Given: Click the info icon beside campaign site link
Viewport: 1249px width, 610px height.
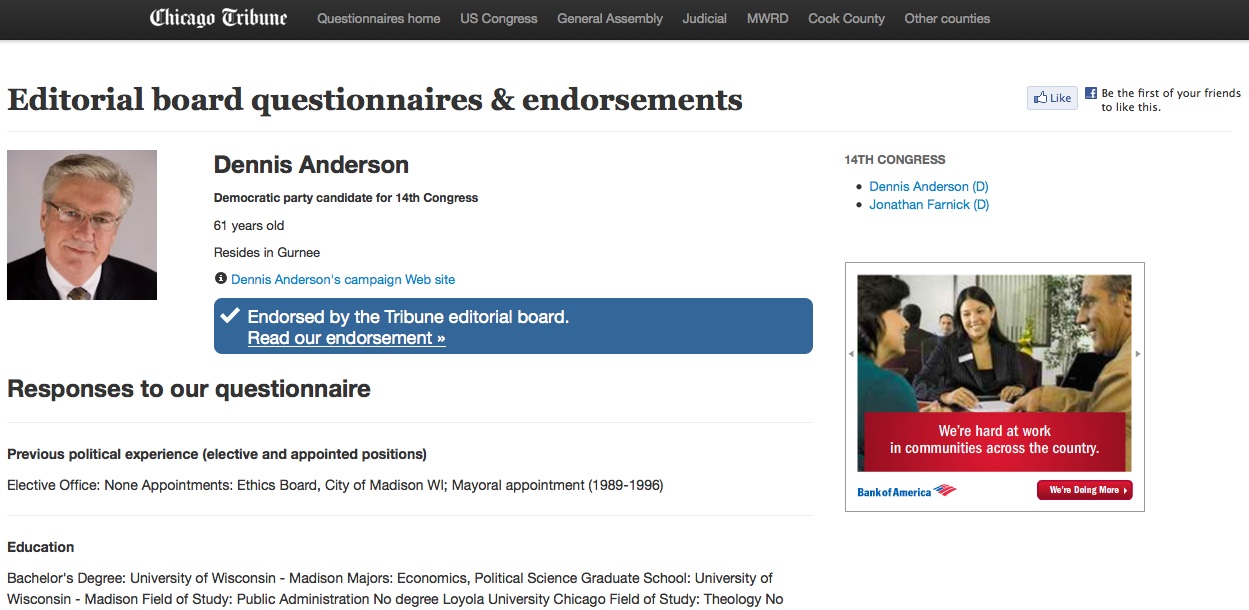Looking at the screenshot, I should coord(221,279).
